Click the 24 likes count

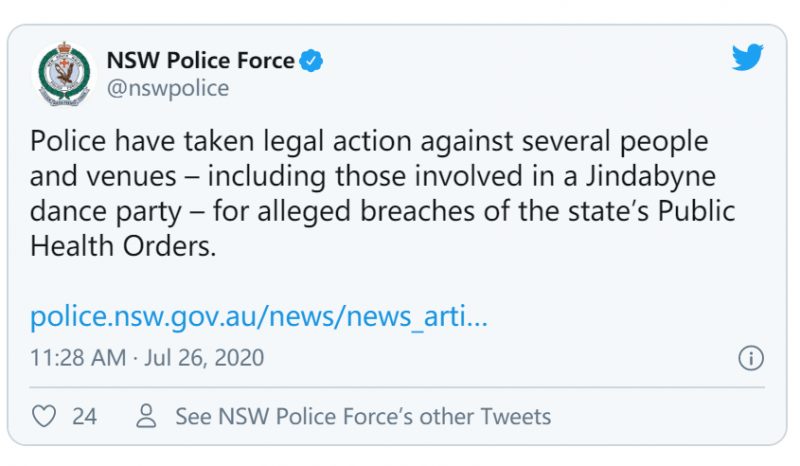click(x=84, y=416)
